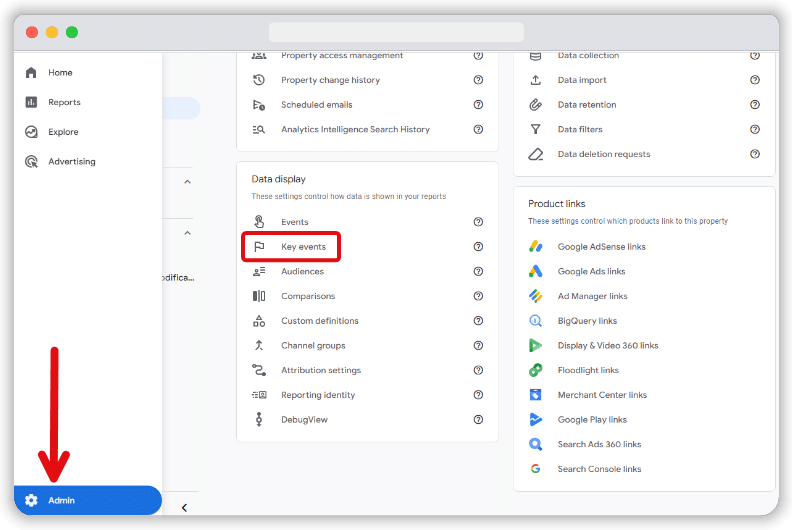Screen dimensions: 792x530
Task: Open the Key events setting
Action: pyautogui.click(x=304, y=247)
